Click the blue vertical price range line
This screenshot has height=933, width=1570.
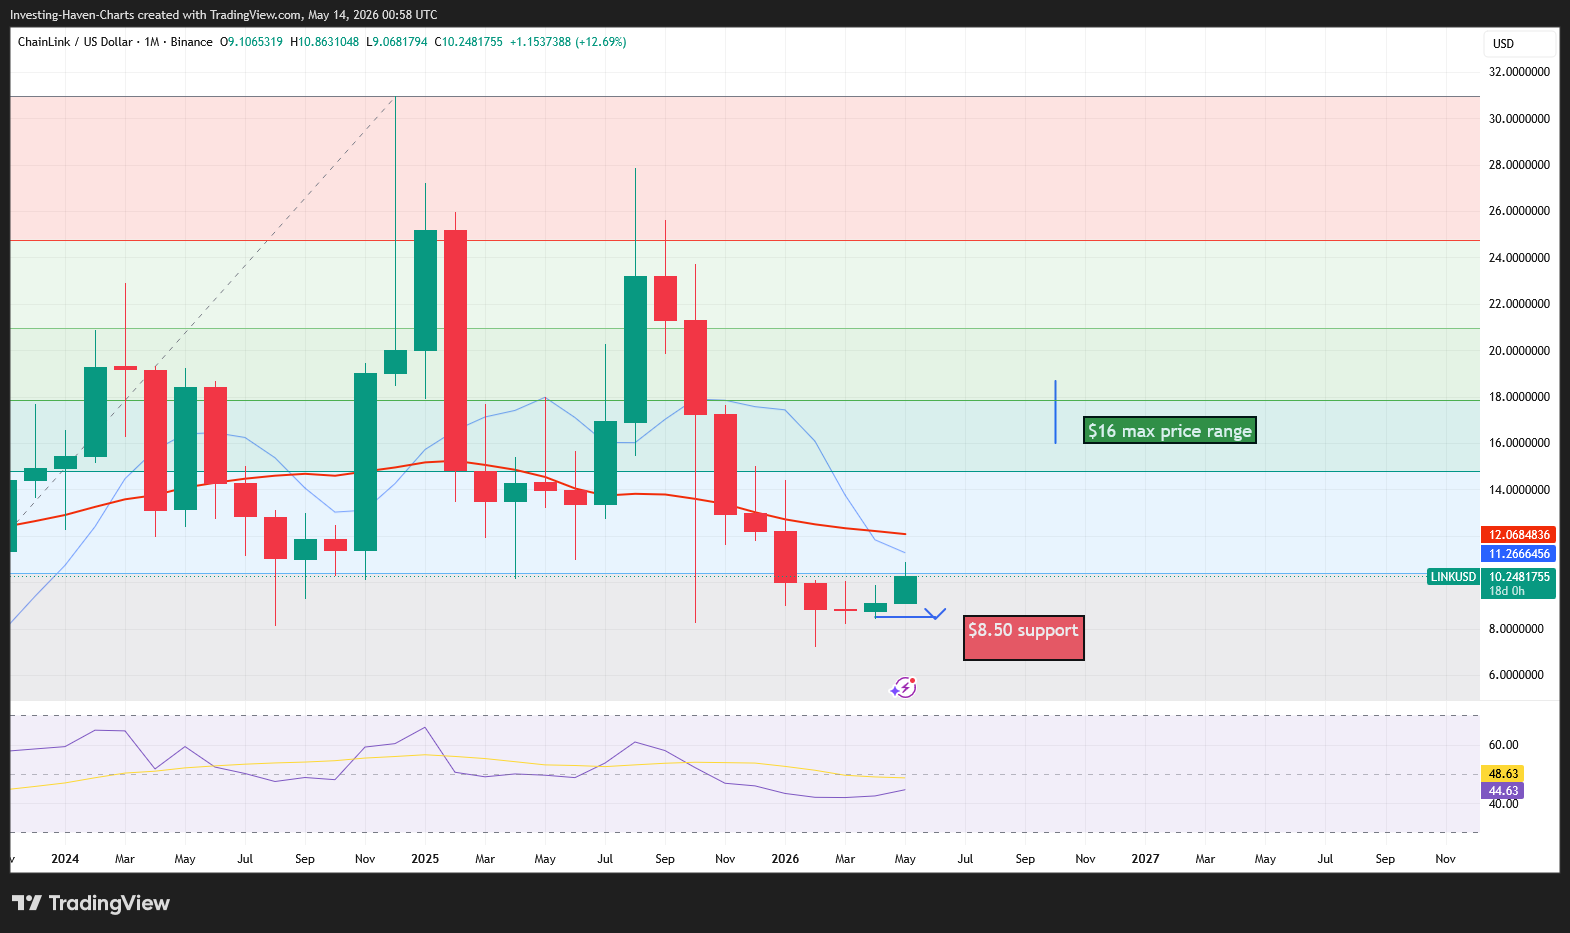coord(1055,411)
